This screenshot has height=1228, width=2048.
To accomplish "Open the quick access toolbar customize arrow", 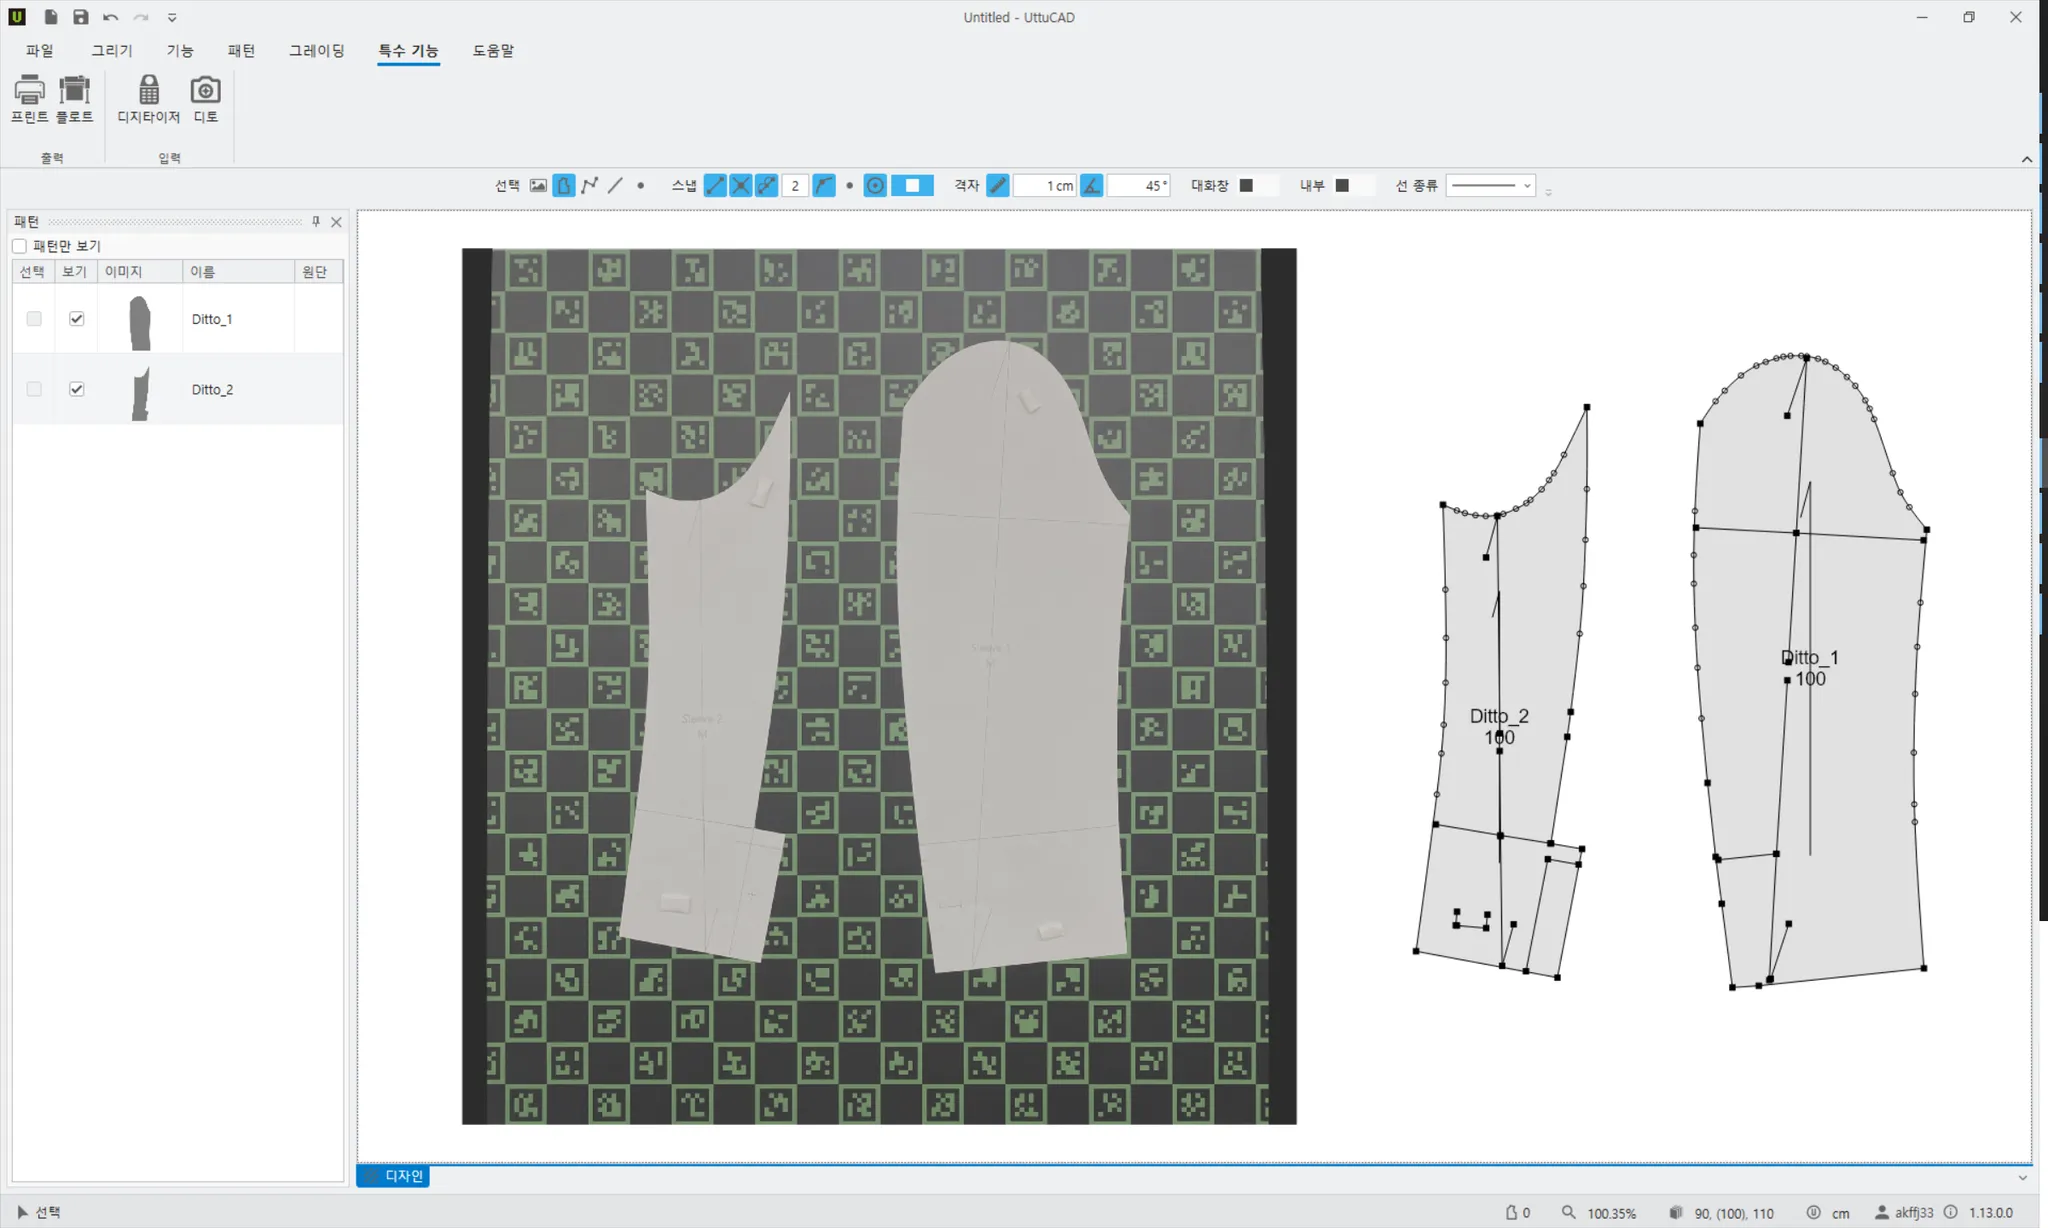I will [x=172, y=17].
